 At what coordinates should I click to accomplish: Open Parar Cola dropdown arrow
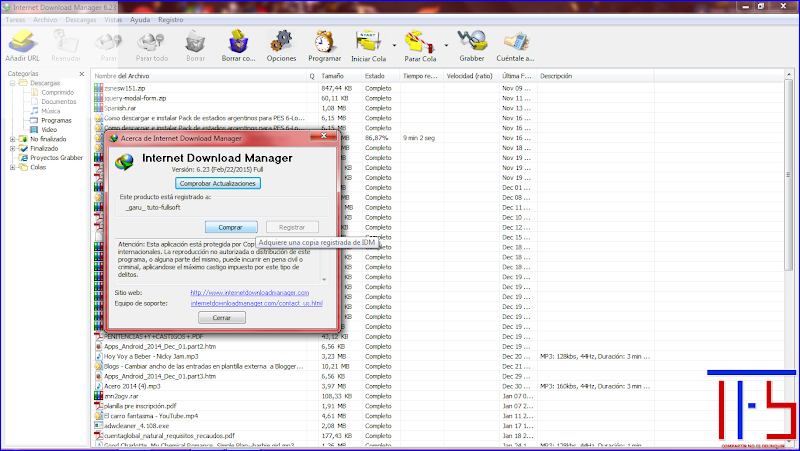(446, 45)
